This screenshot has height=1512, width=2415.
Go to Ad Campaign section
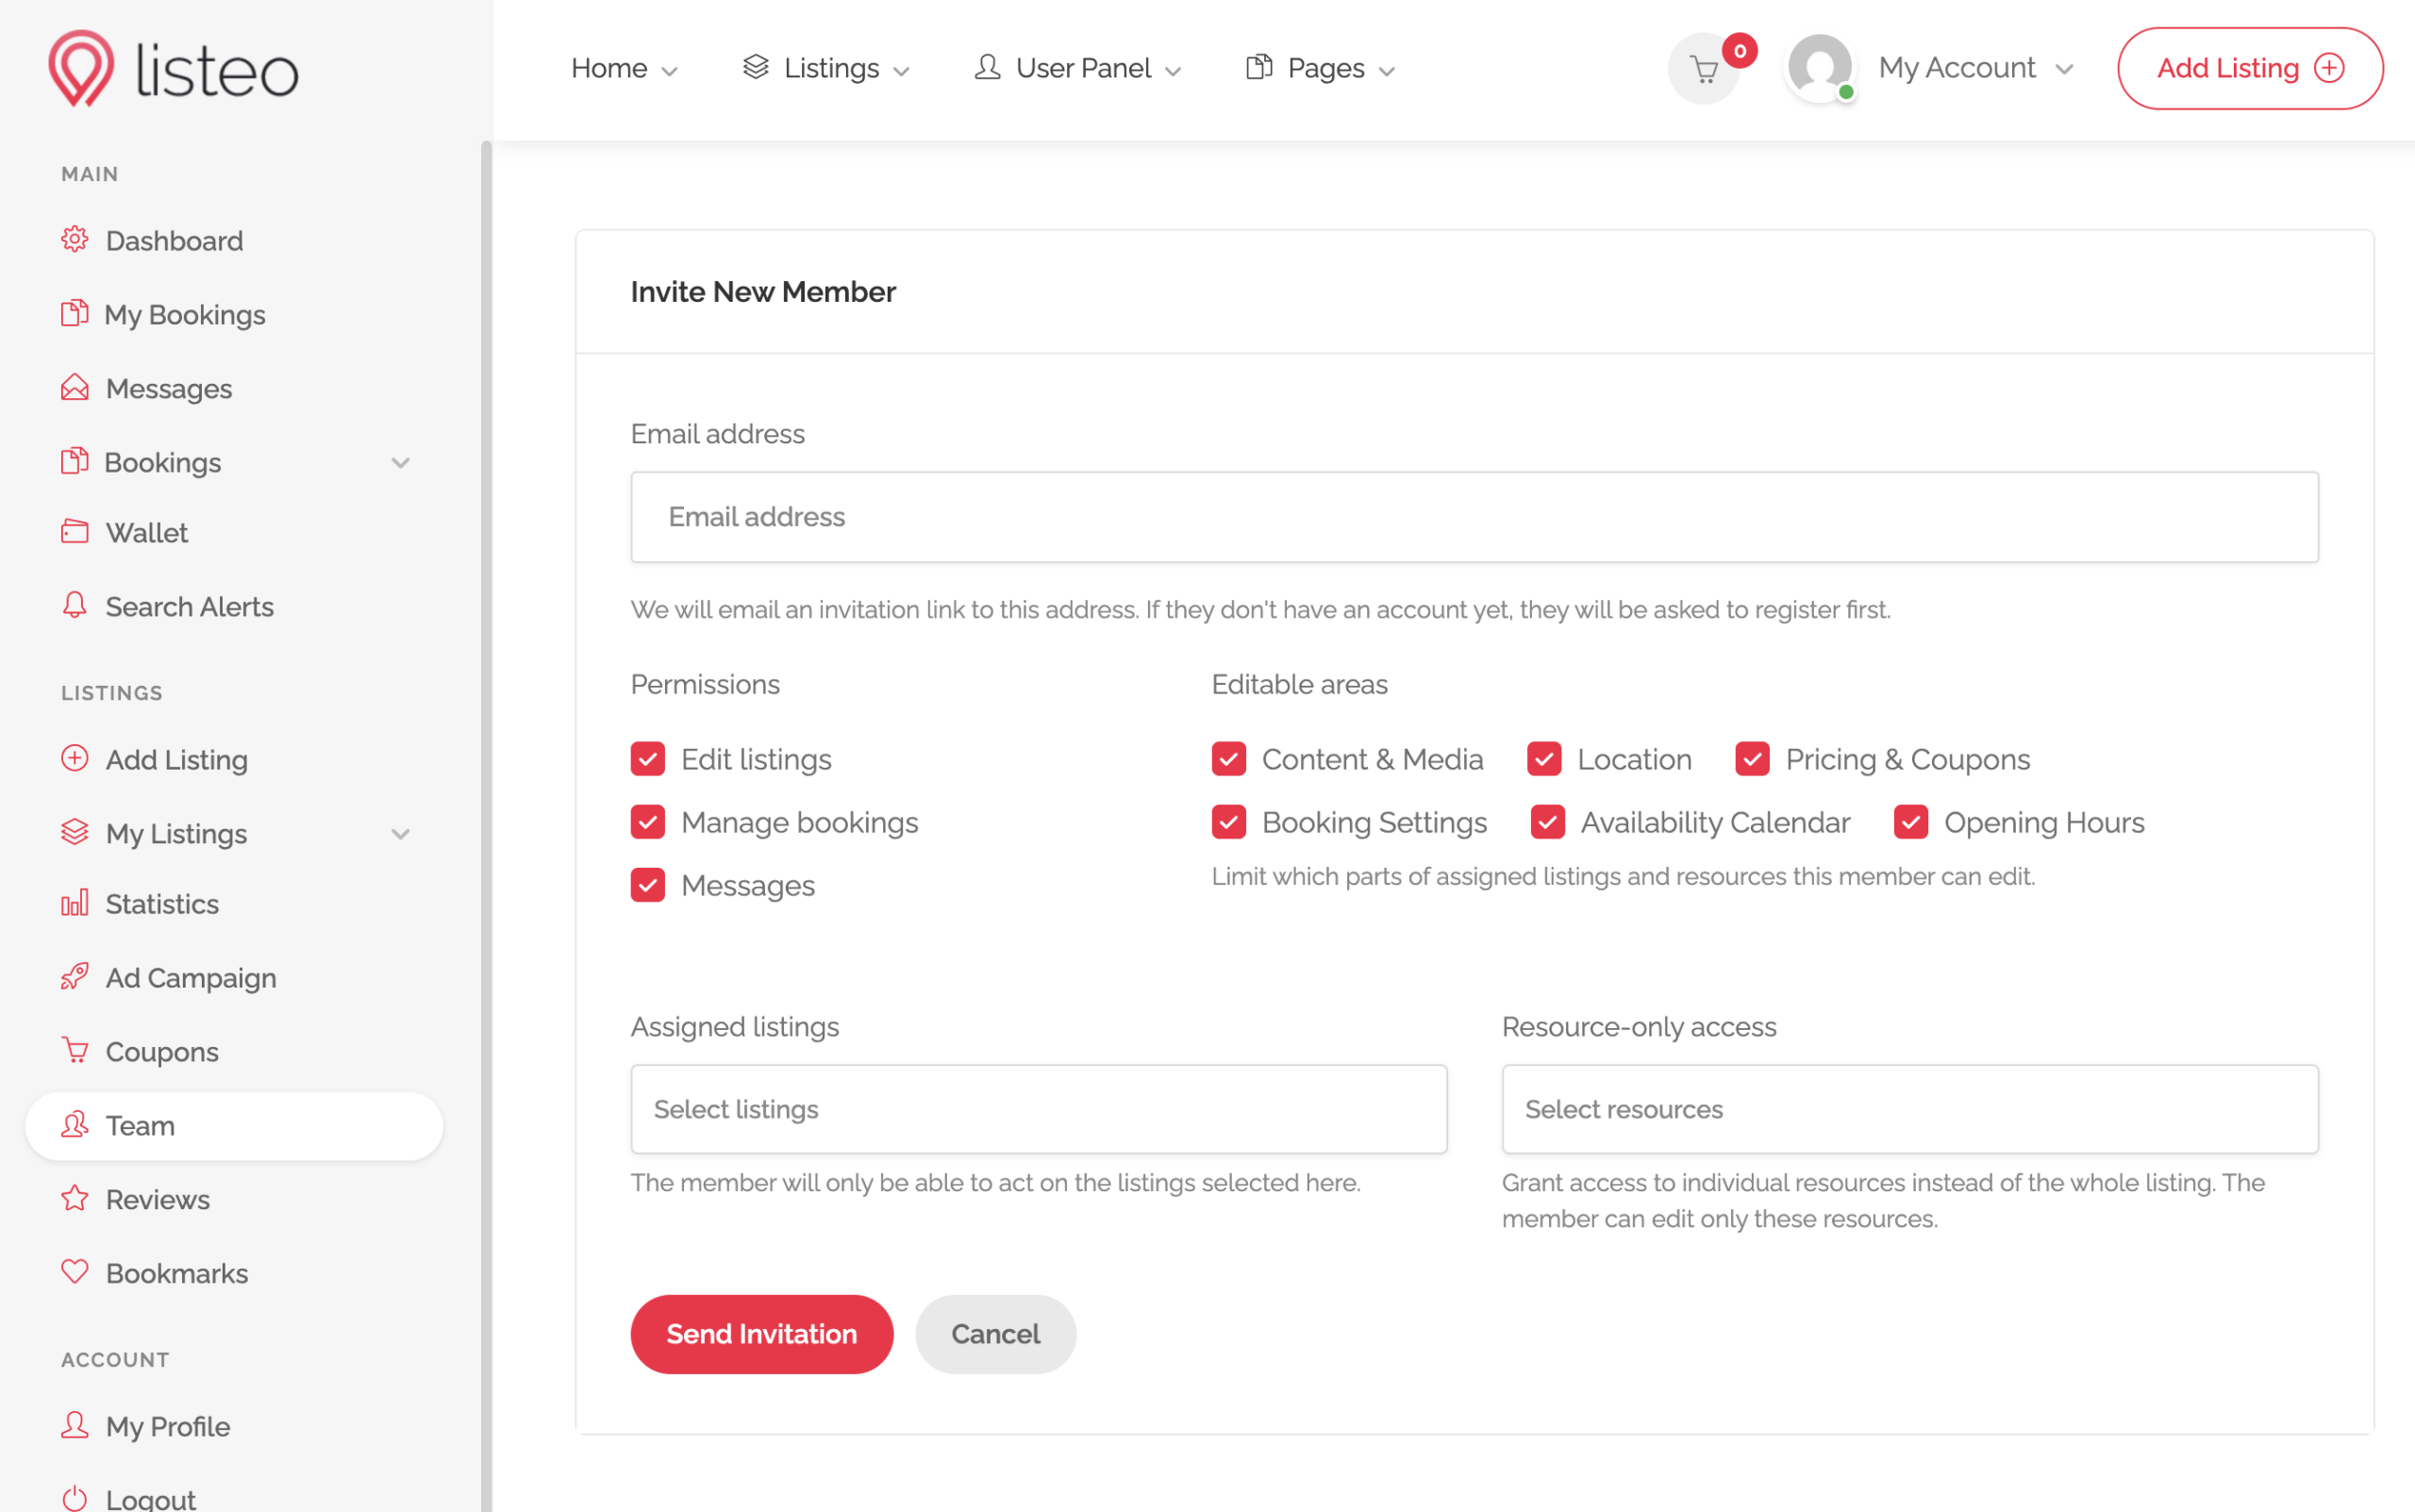(x=234, y=978)
